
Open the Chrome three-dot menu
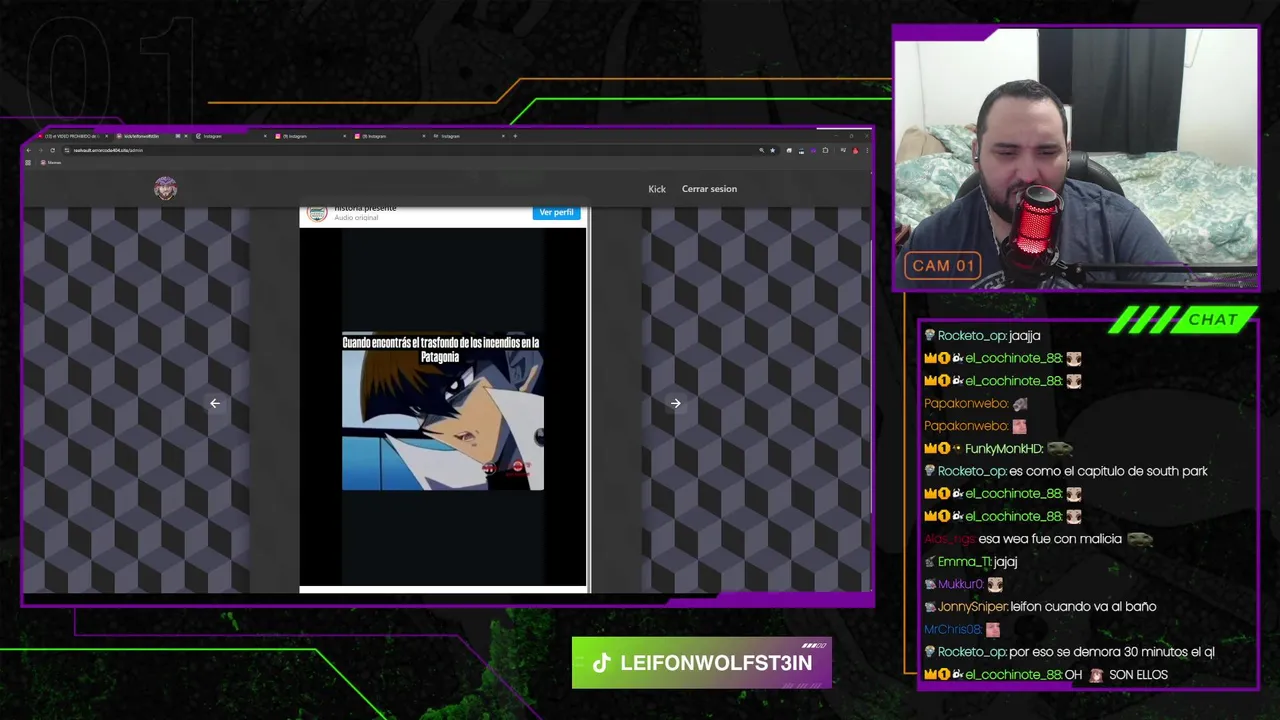click(x=867, y=150)
